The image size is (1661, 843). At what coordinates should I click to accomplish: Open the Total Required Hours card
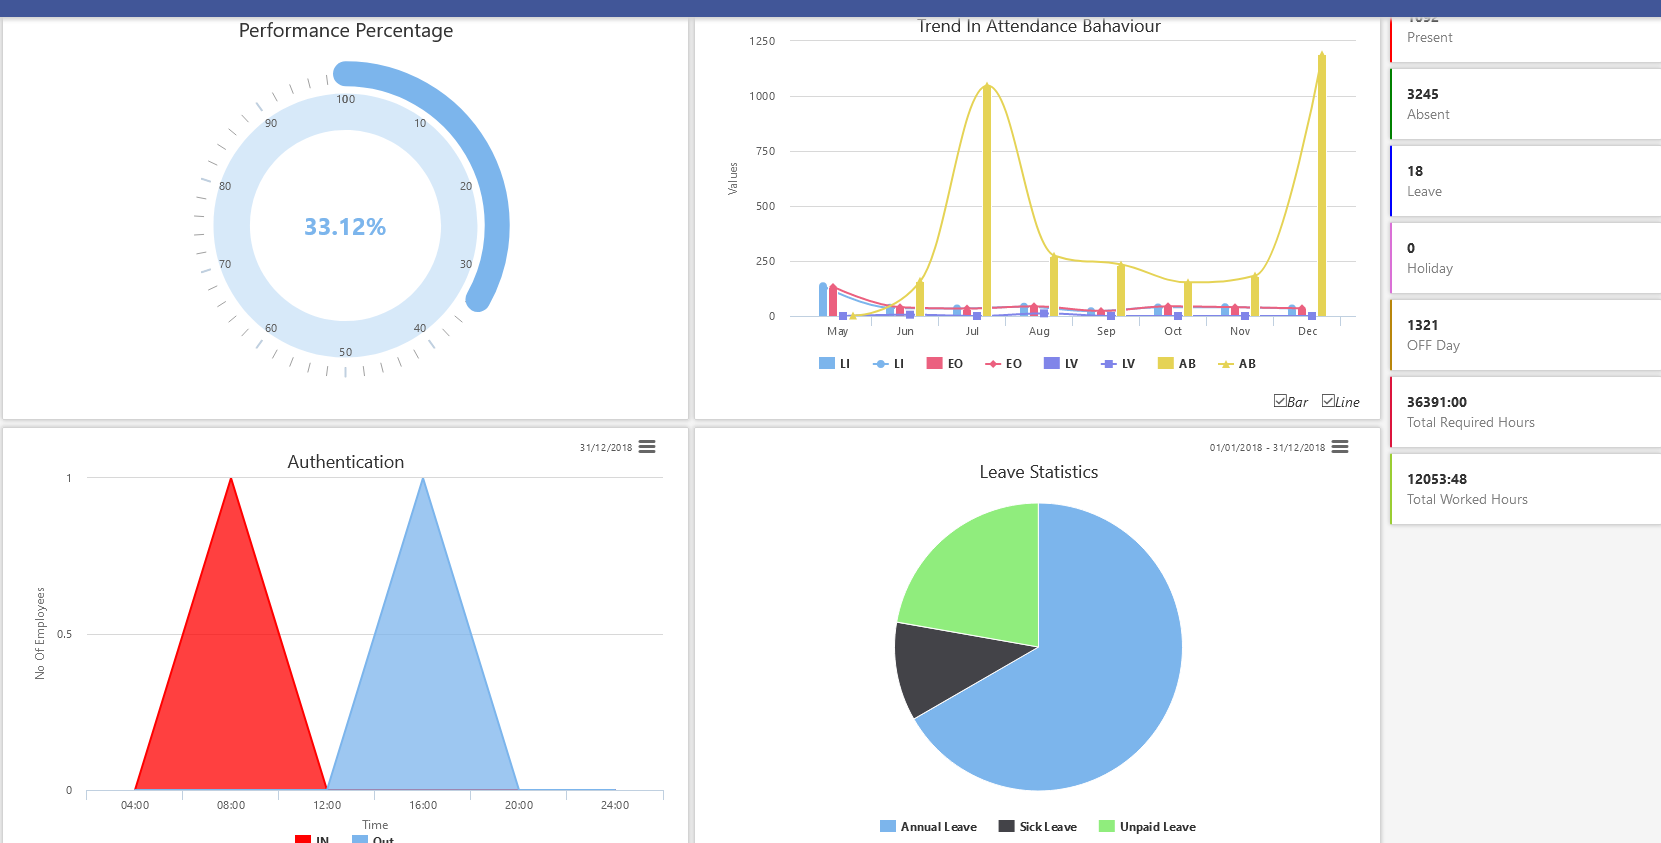(1525, 412)
